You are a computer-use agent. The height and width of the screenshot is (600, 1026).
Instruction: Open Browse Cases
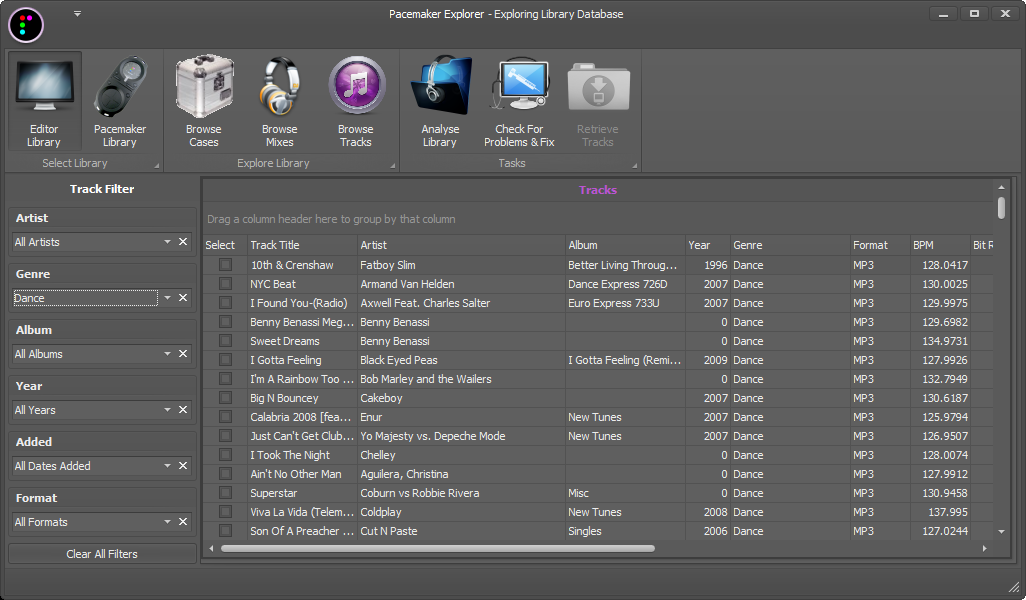pos(203,101)
